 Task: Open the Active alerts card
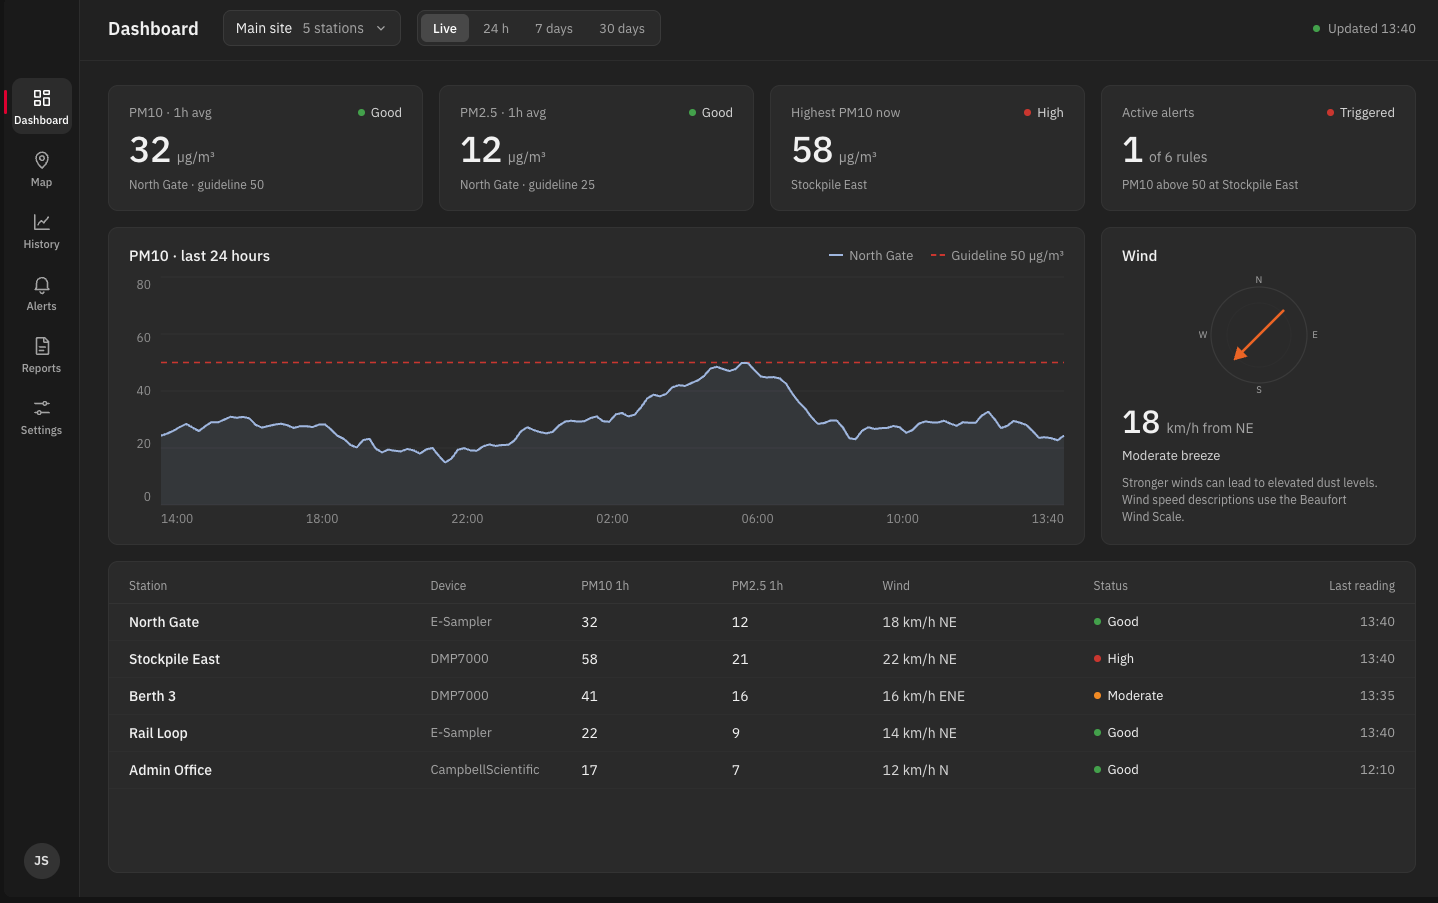1258,148
